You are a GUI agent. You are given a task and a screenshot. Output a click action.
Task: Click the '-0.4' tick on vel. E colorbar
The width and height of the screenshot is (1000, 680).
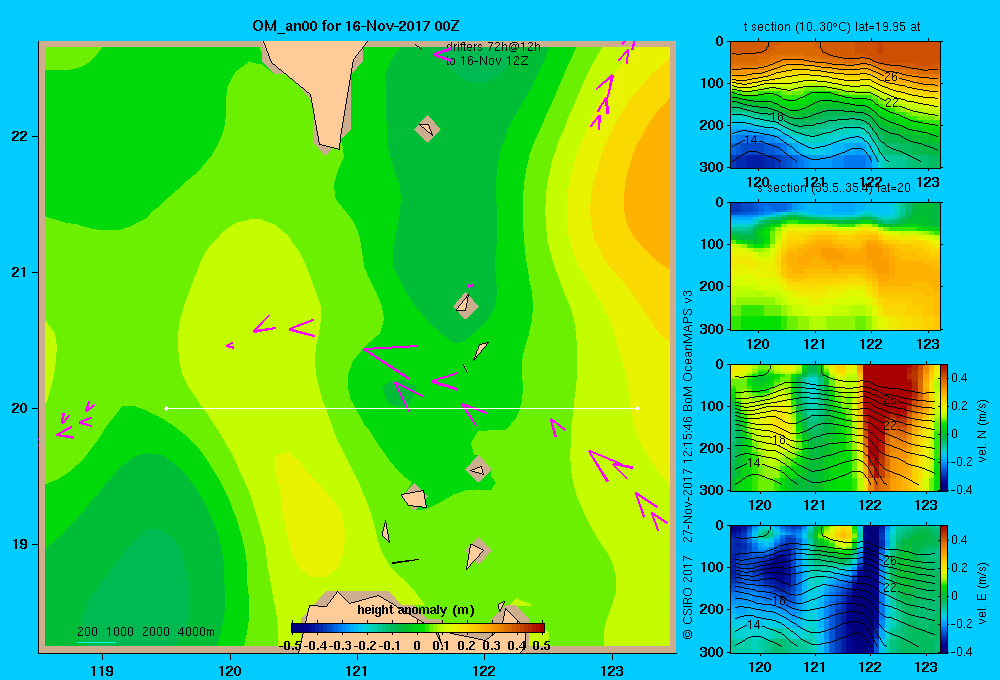pyautogui.click(x=960, y=651)
